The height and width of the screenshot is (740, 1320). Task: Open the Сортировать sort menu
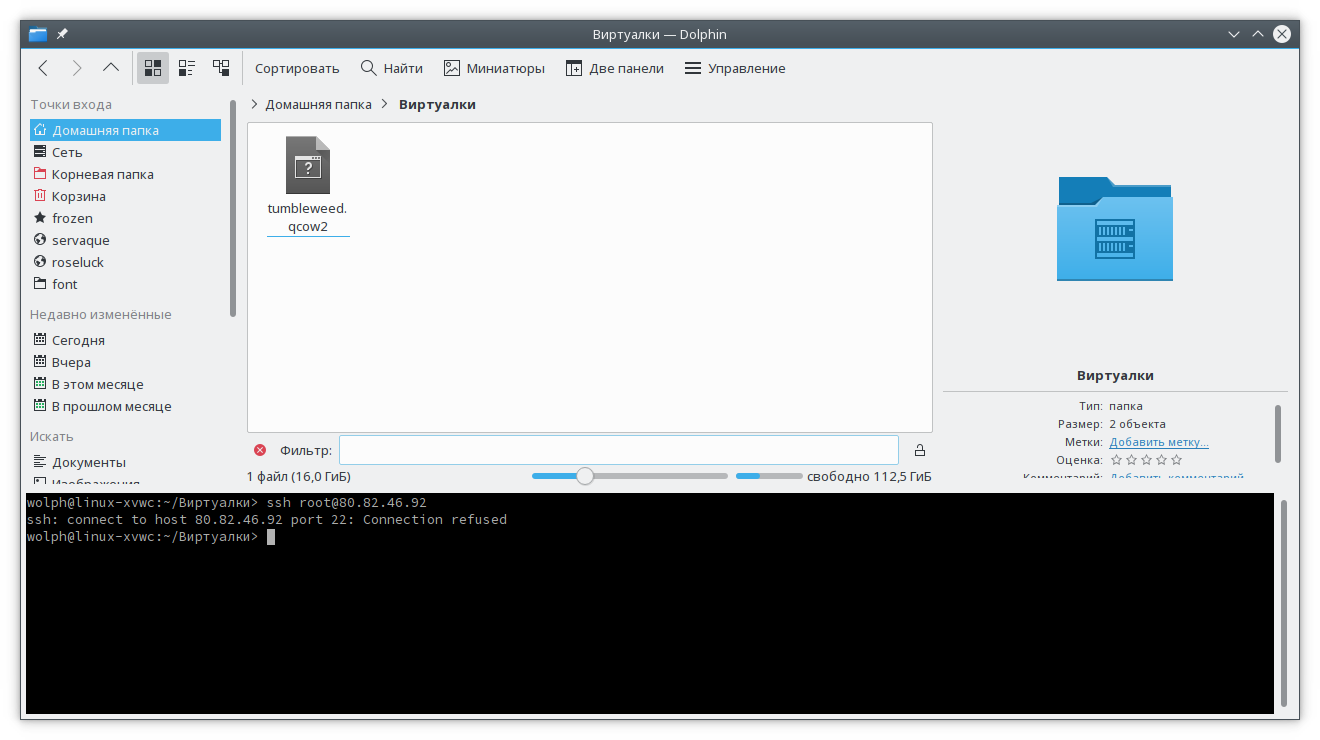click(297, 68)
